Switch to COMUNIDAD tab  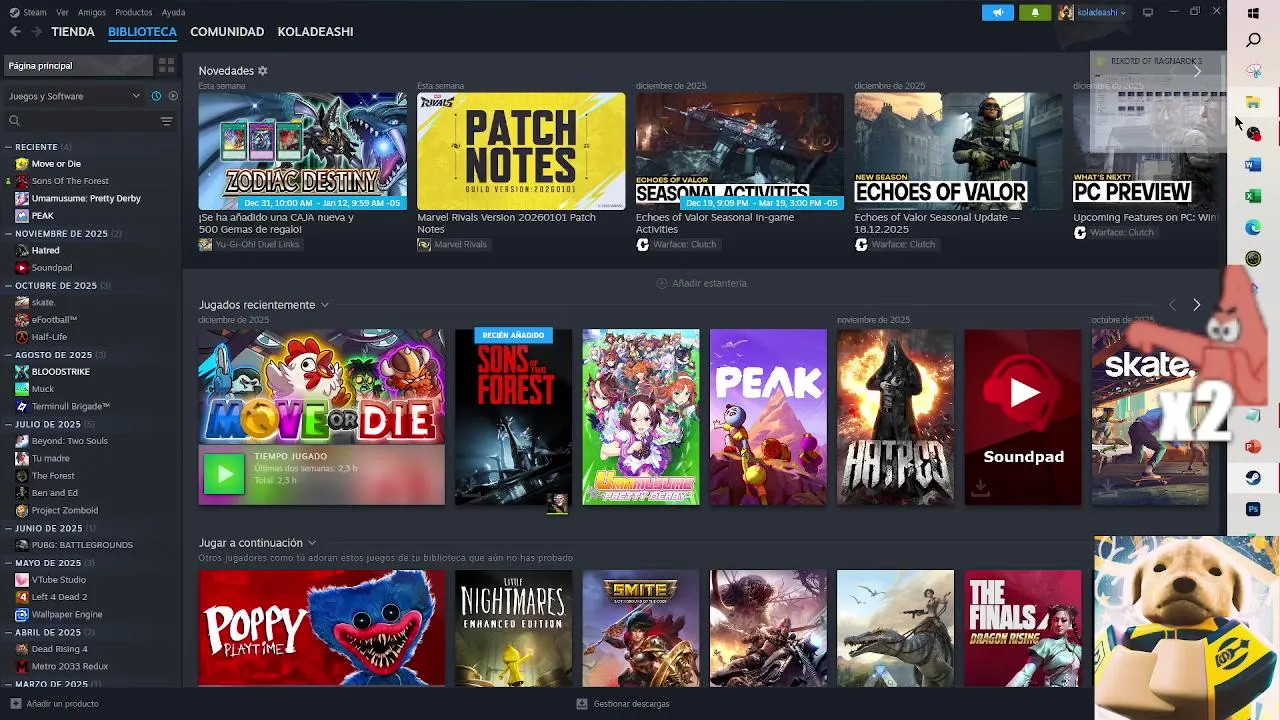click(227, 32)
